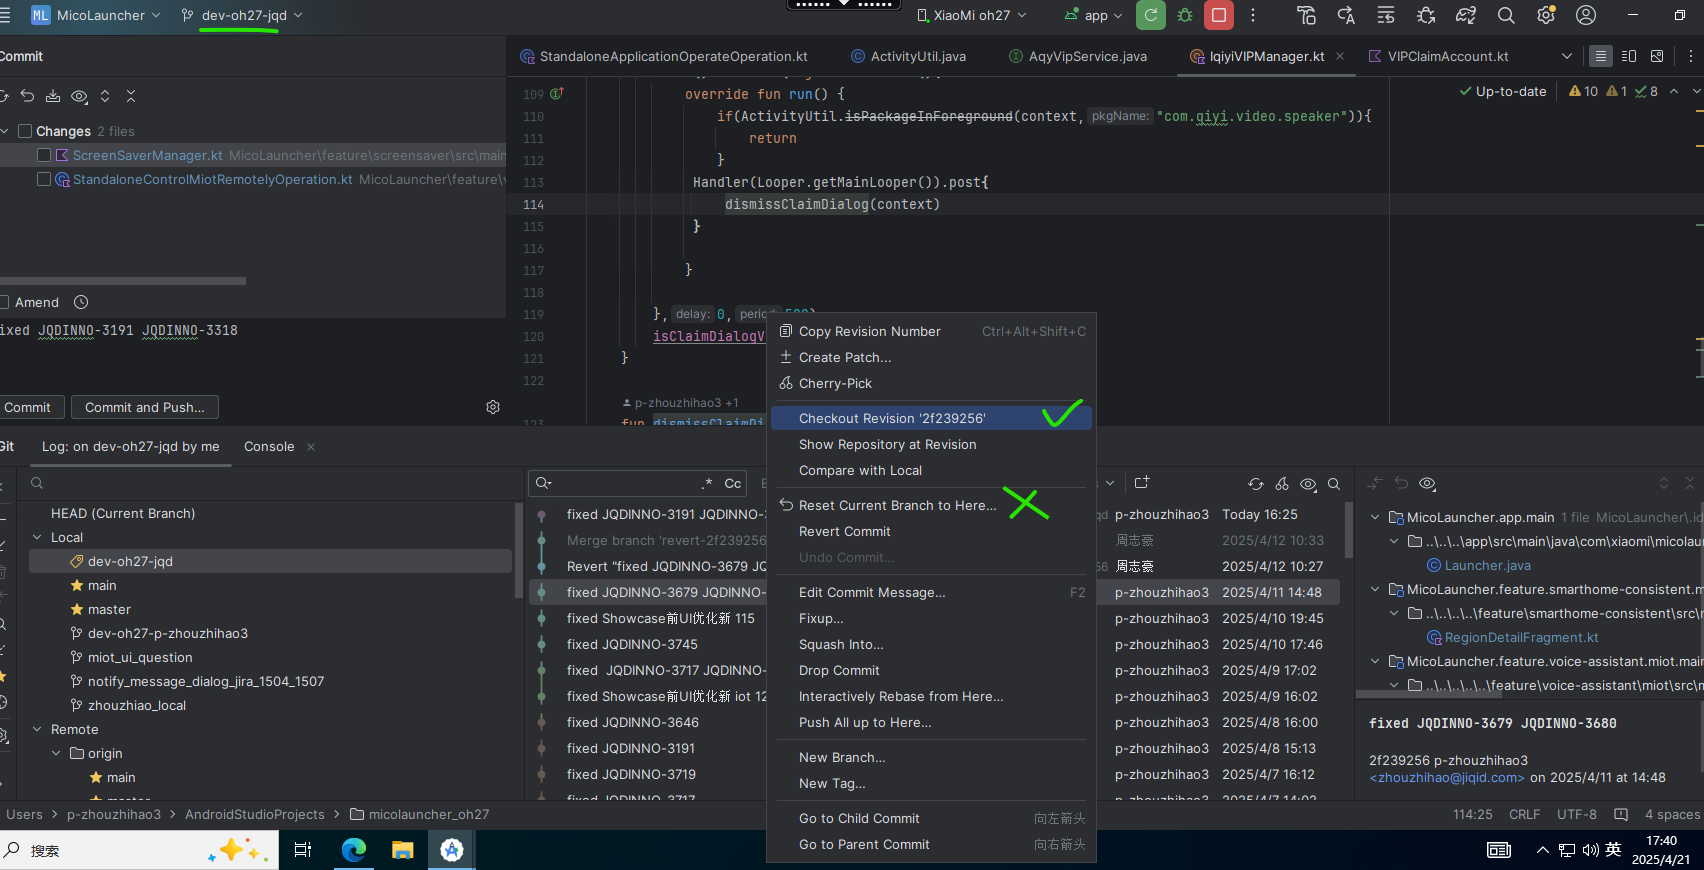Collapse the Local branches node

click(x=37, y=537)
